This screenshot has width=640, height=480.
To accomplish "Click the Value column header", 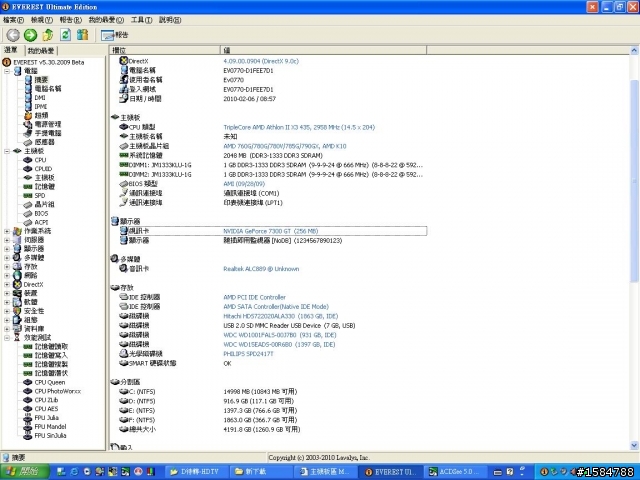I will click(323, 50).
